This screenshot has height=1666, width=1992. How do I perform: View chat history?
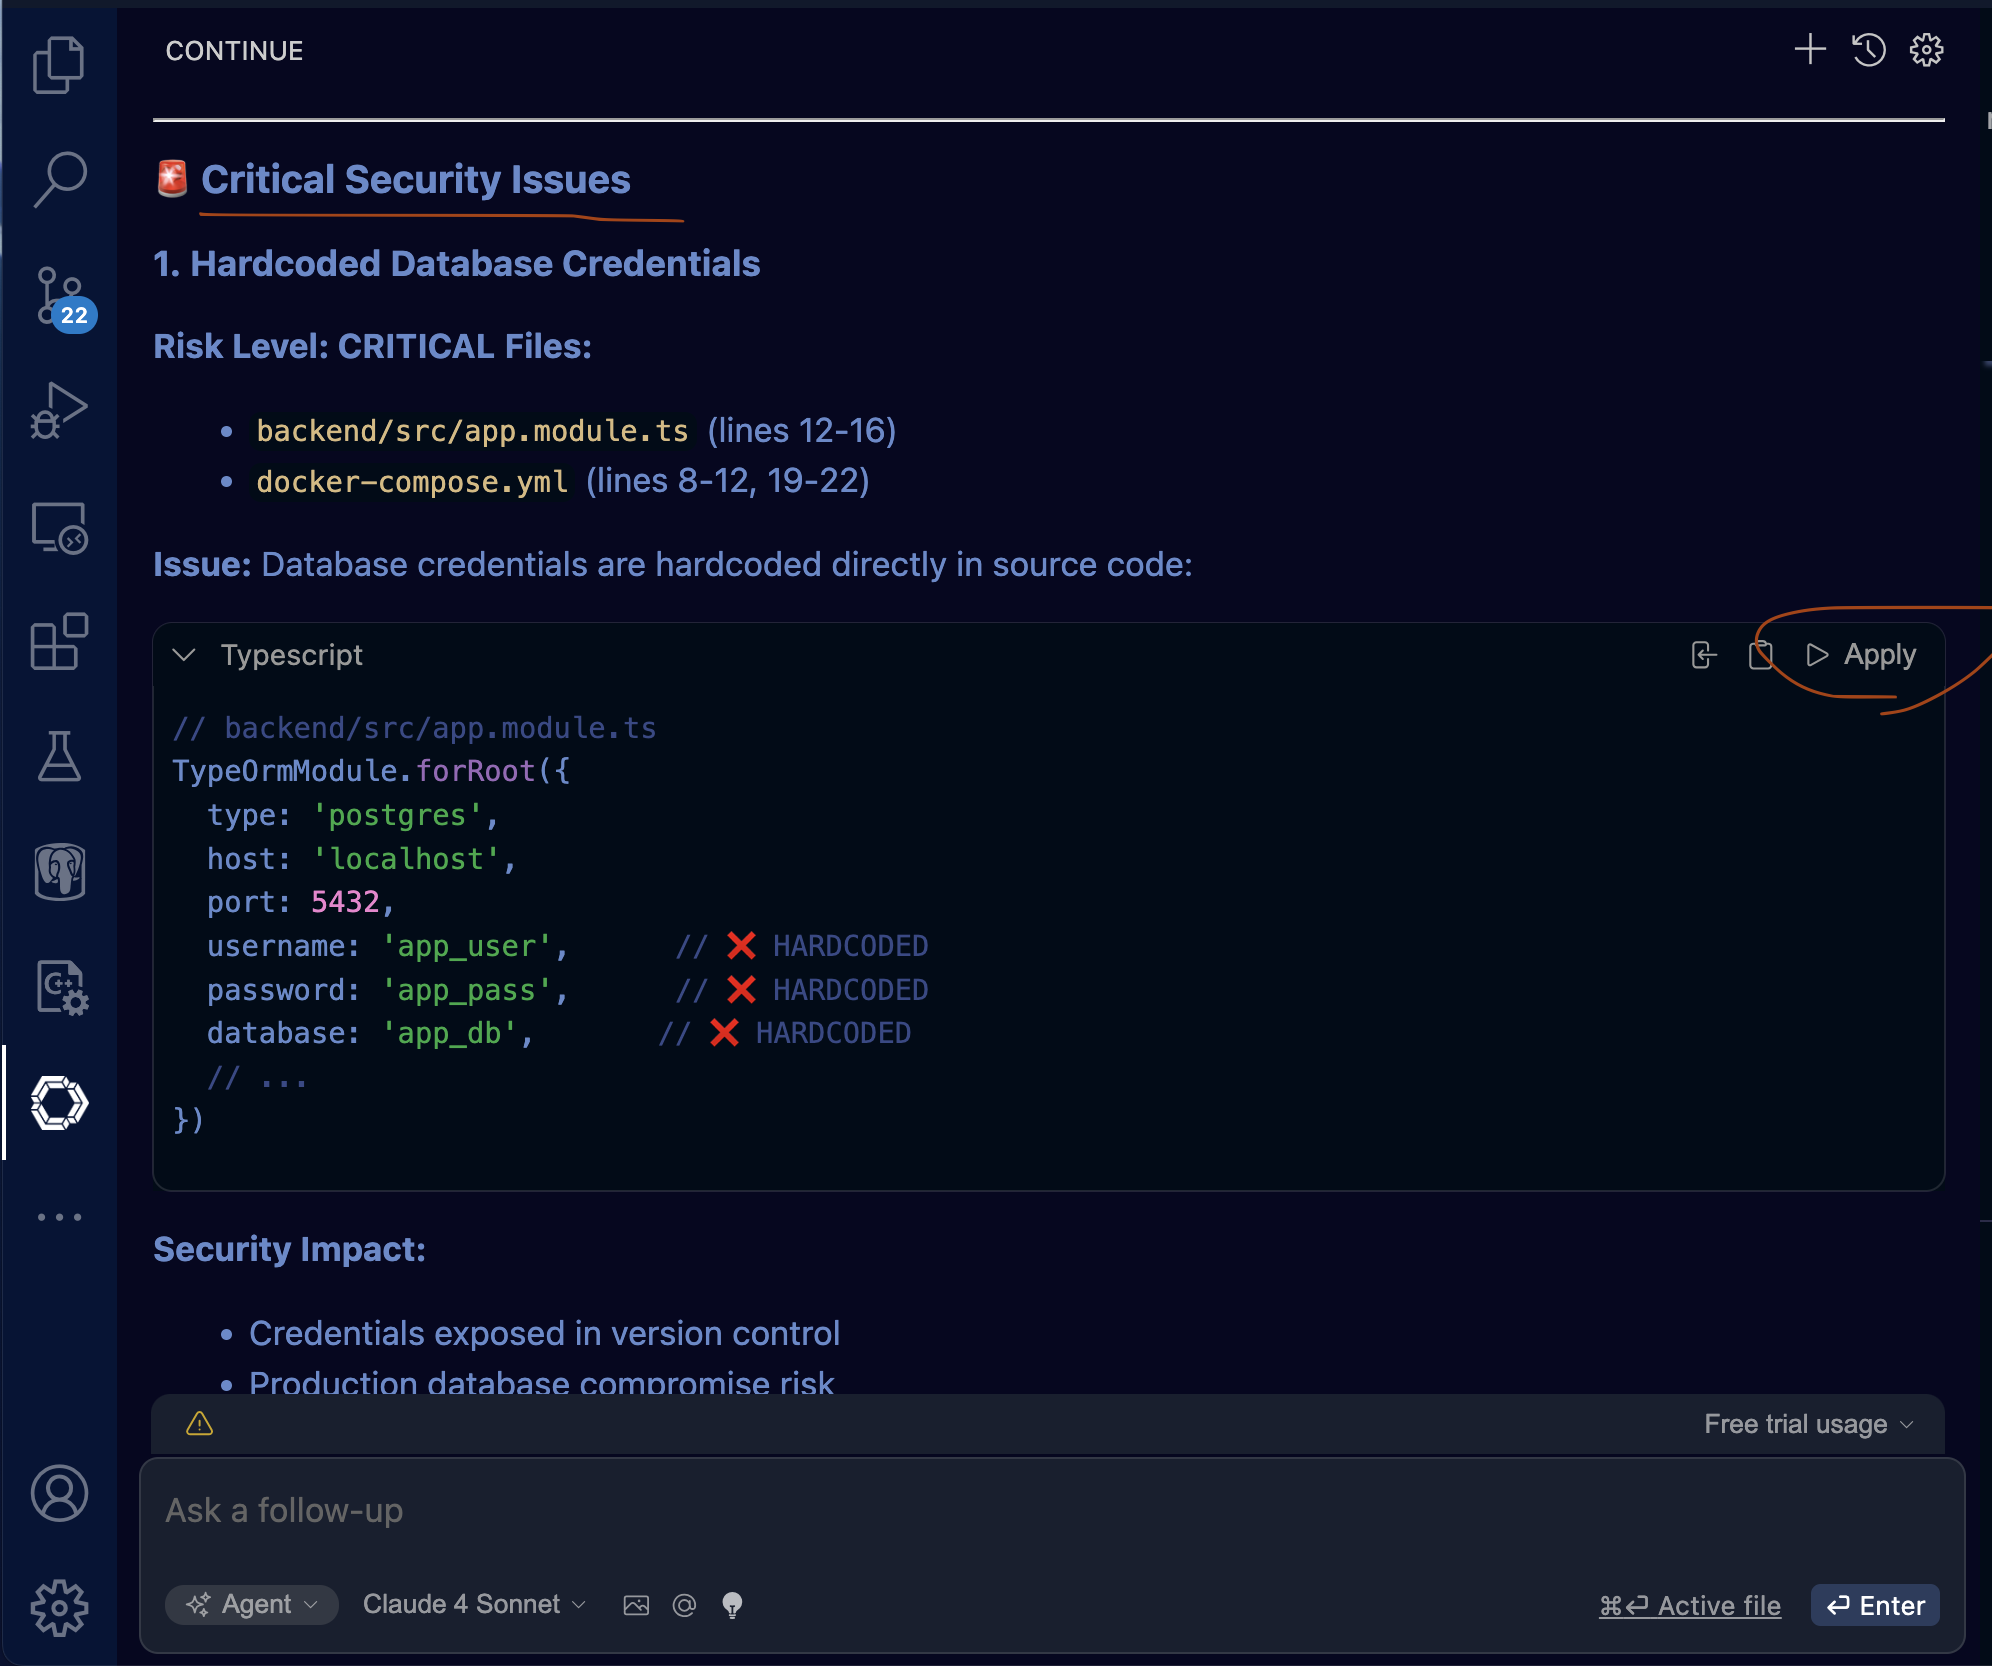pyautogui.click(x=1868, y=50)
